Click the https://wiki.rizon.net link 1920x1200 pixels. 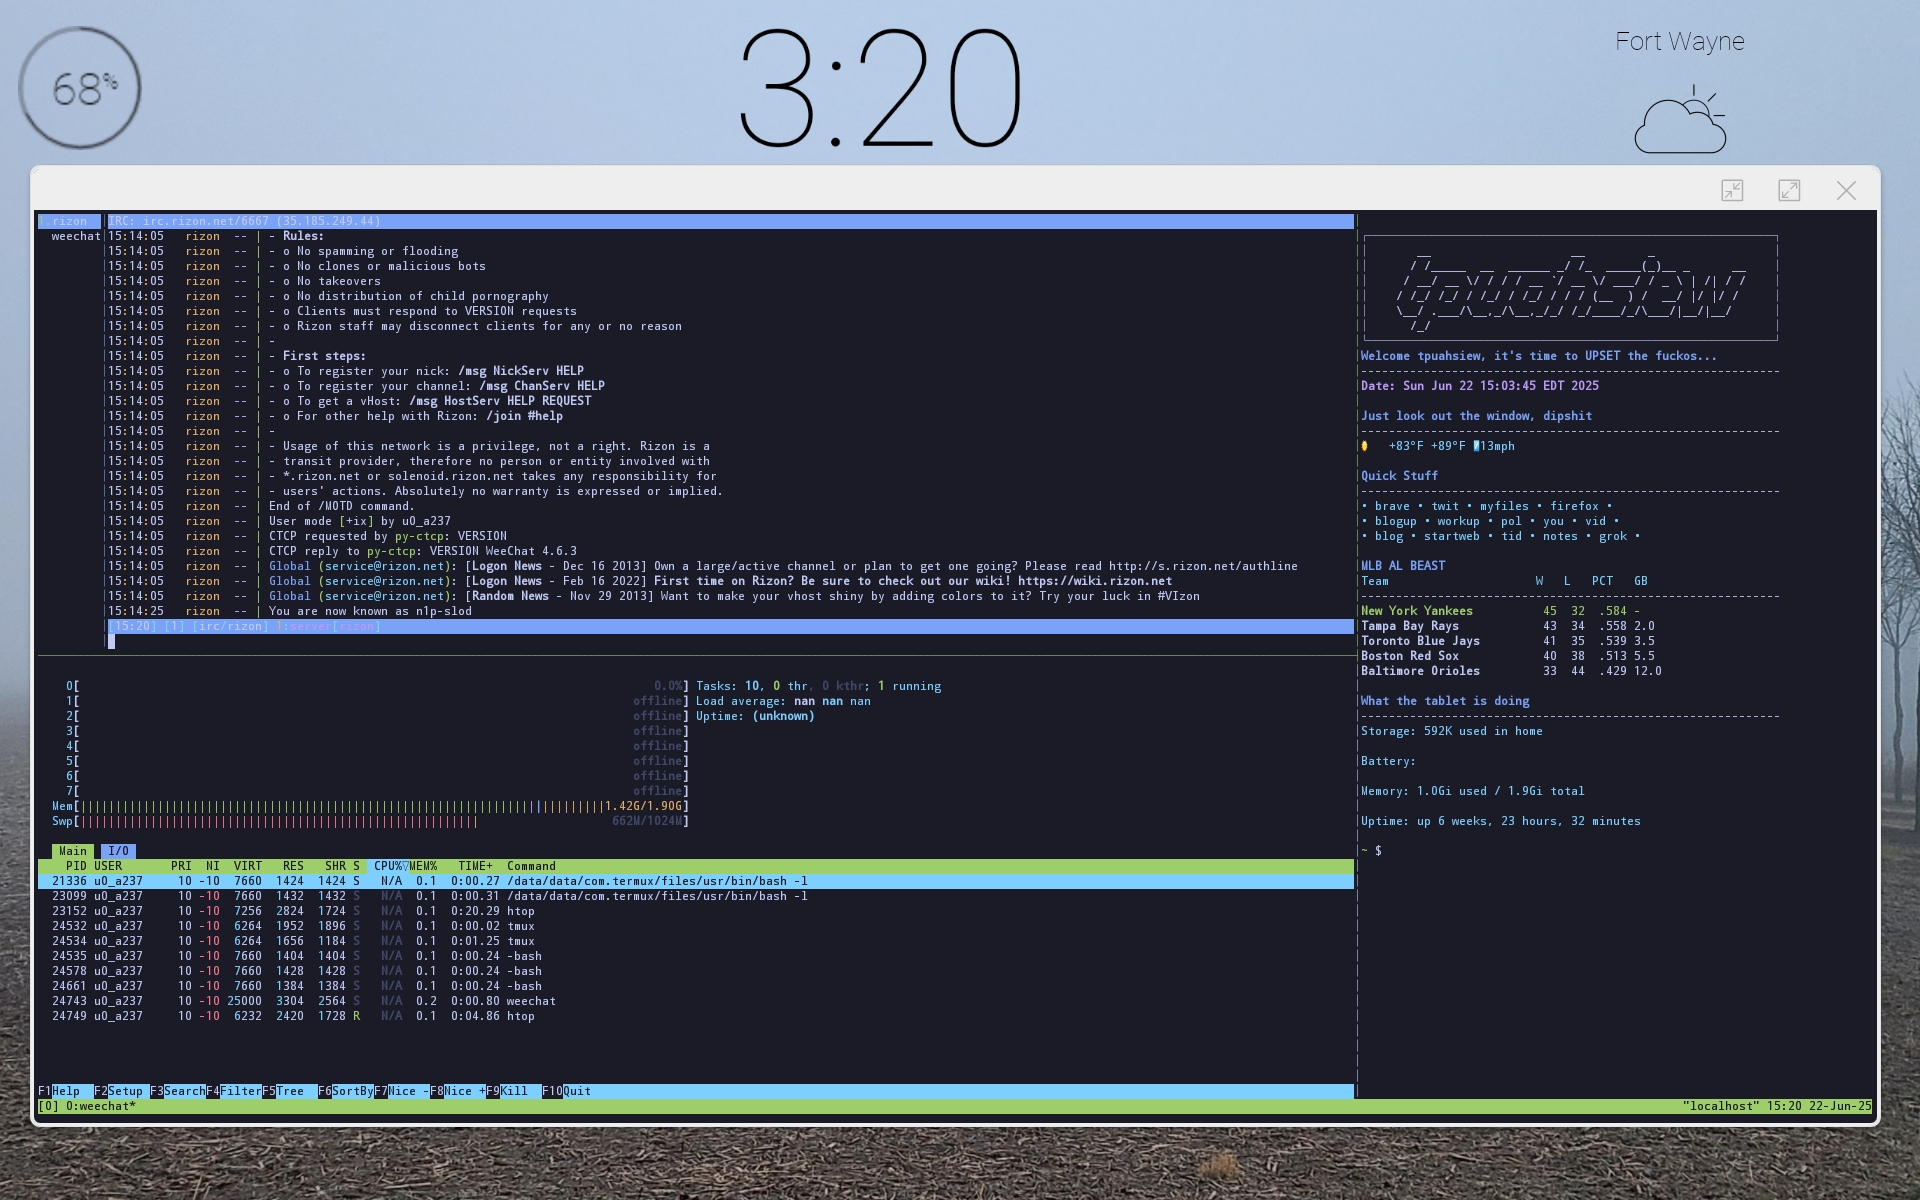tap(1095, 581)
